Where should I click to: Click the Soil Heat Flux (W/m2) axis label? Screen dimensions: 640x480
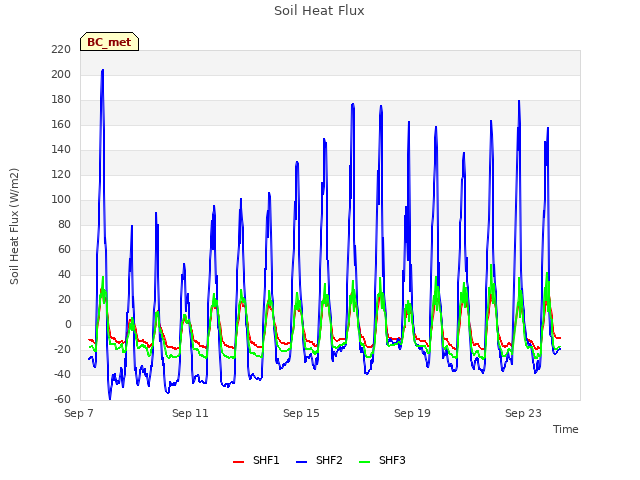[14, 226]
